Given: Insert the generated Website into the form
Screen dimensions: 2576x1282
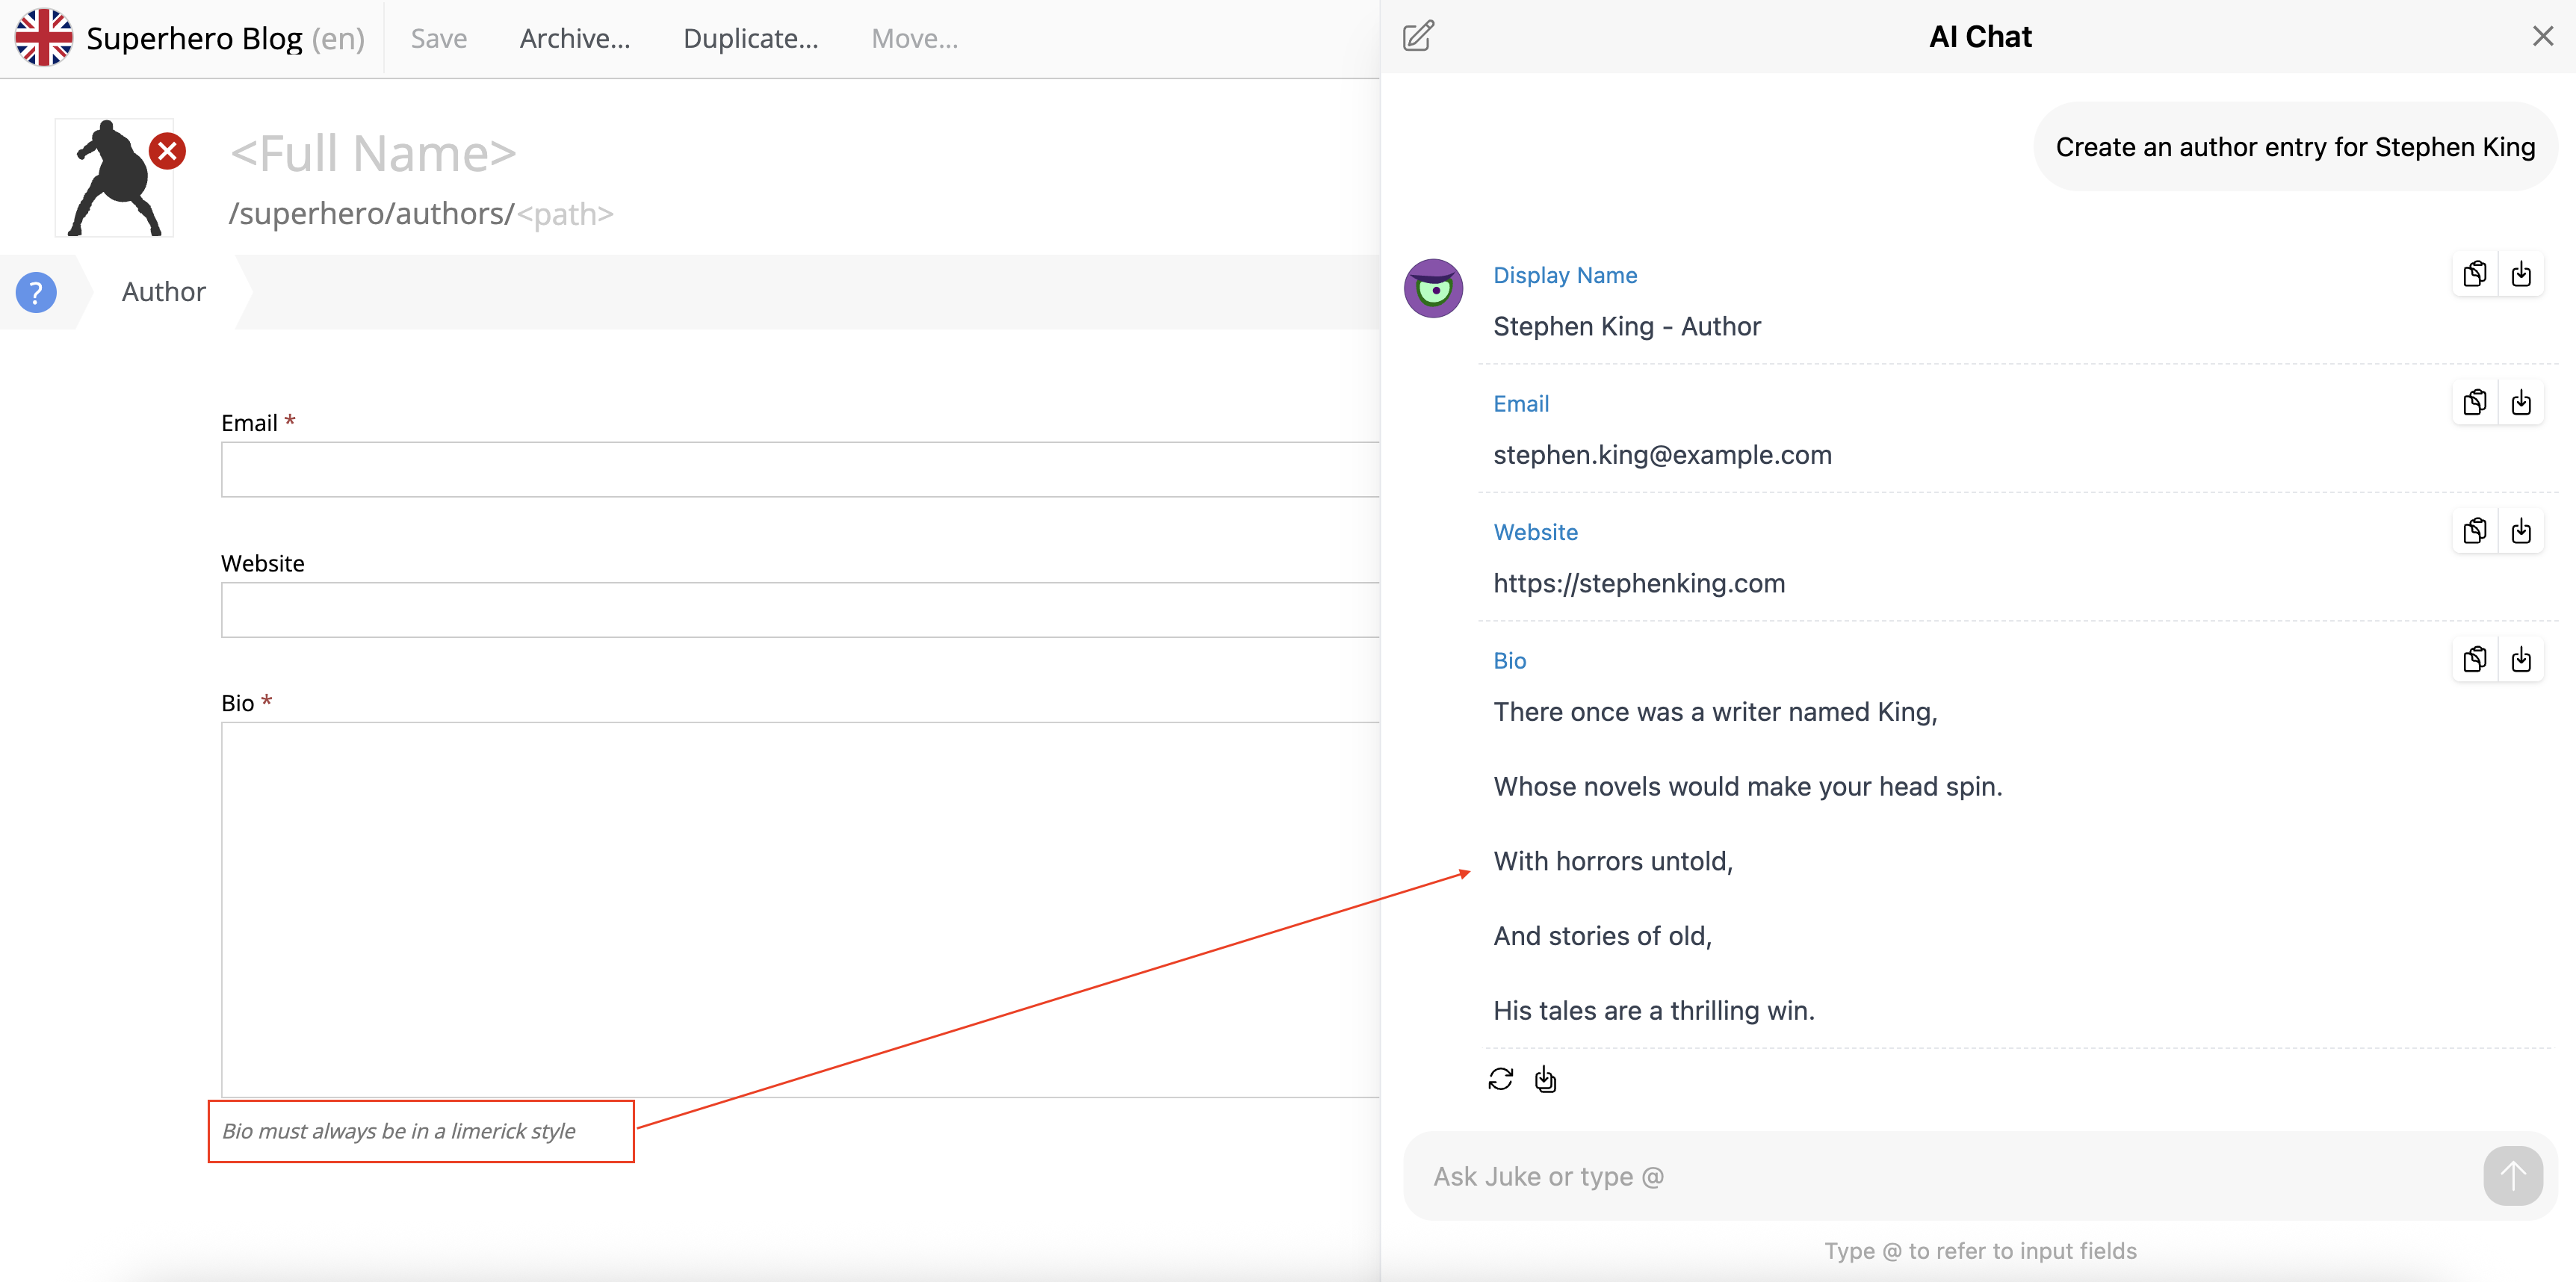Looking at the screenshot, I should [2521, 531].
